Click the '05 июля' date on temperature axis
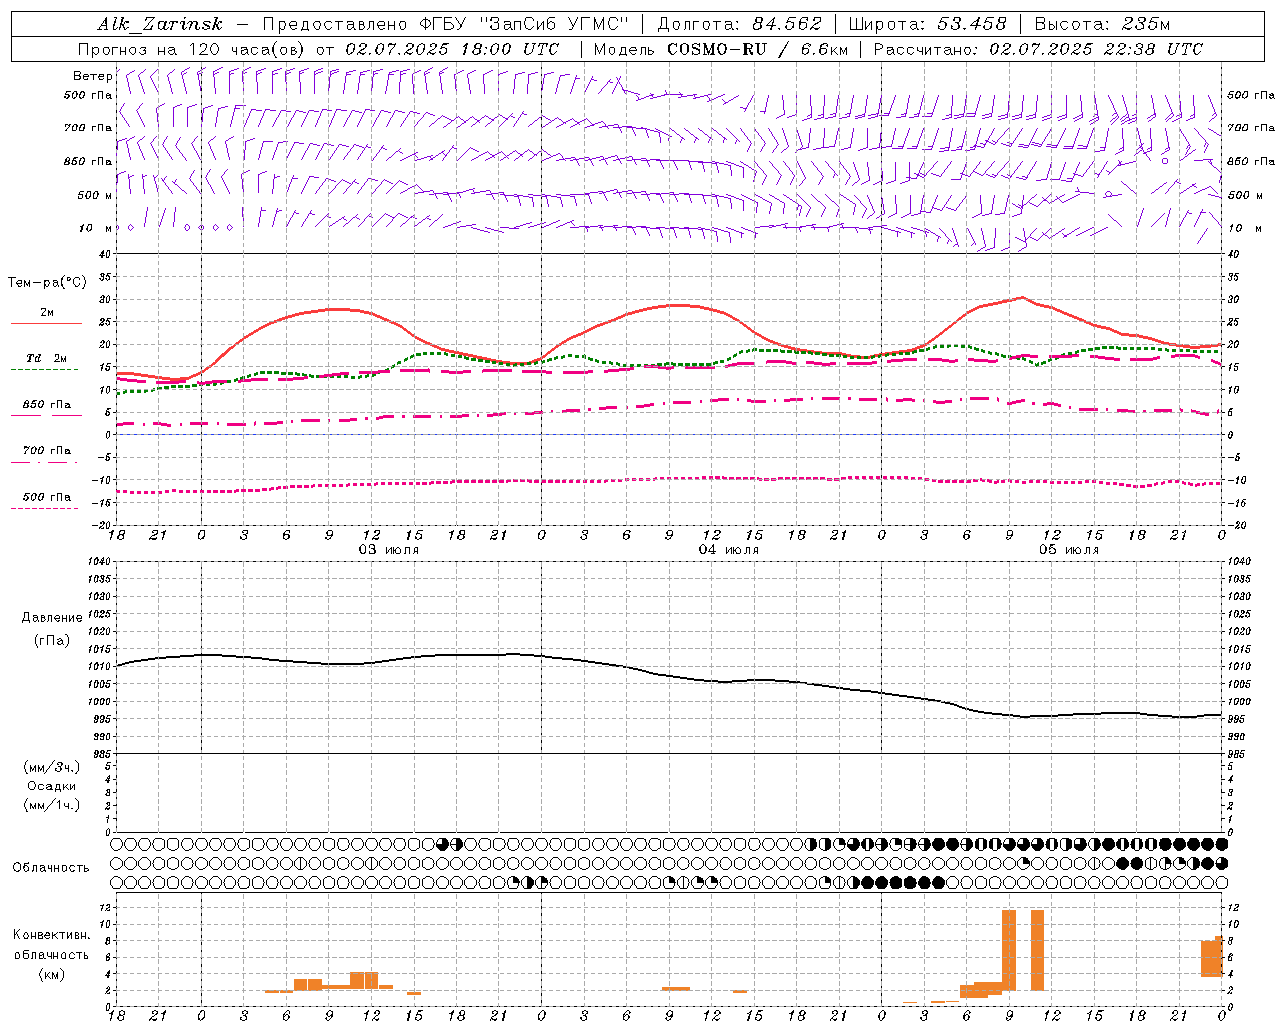The image size is (1280, 1024). [1068, 550]
